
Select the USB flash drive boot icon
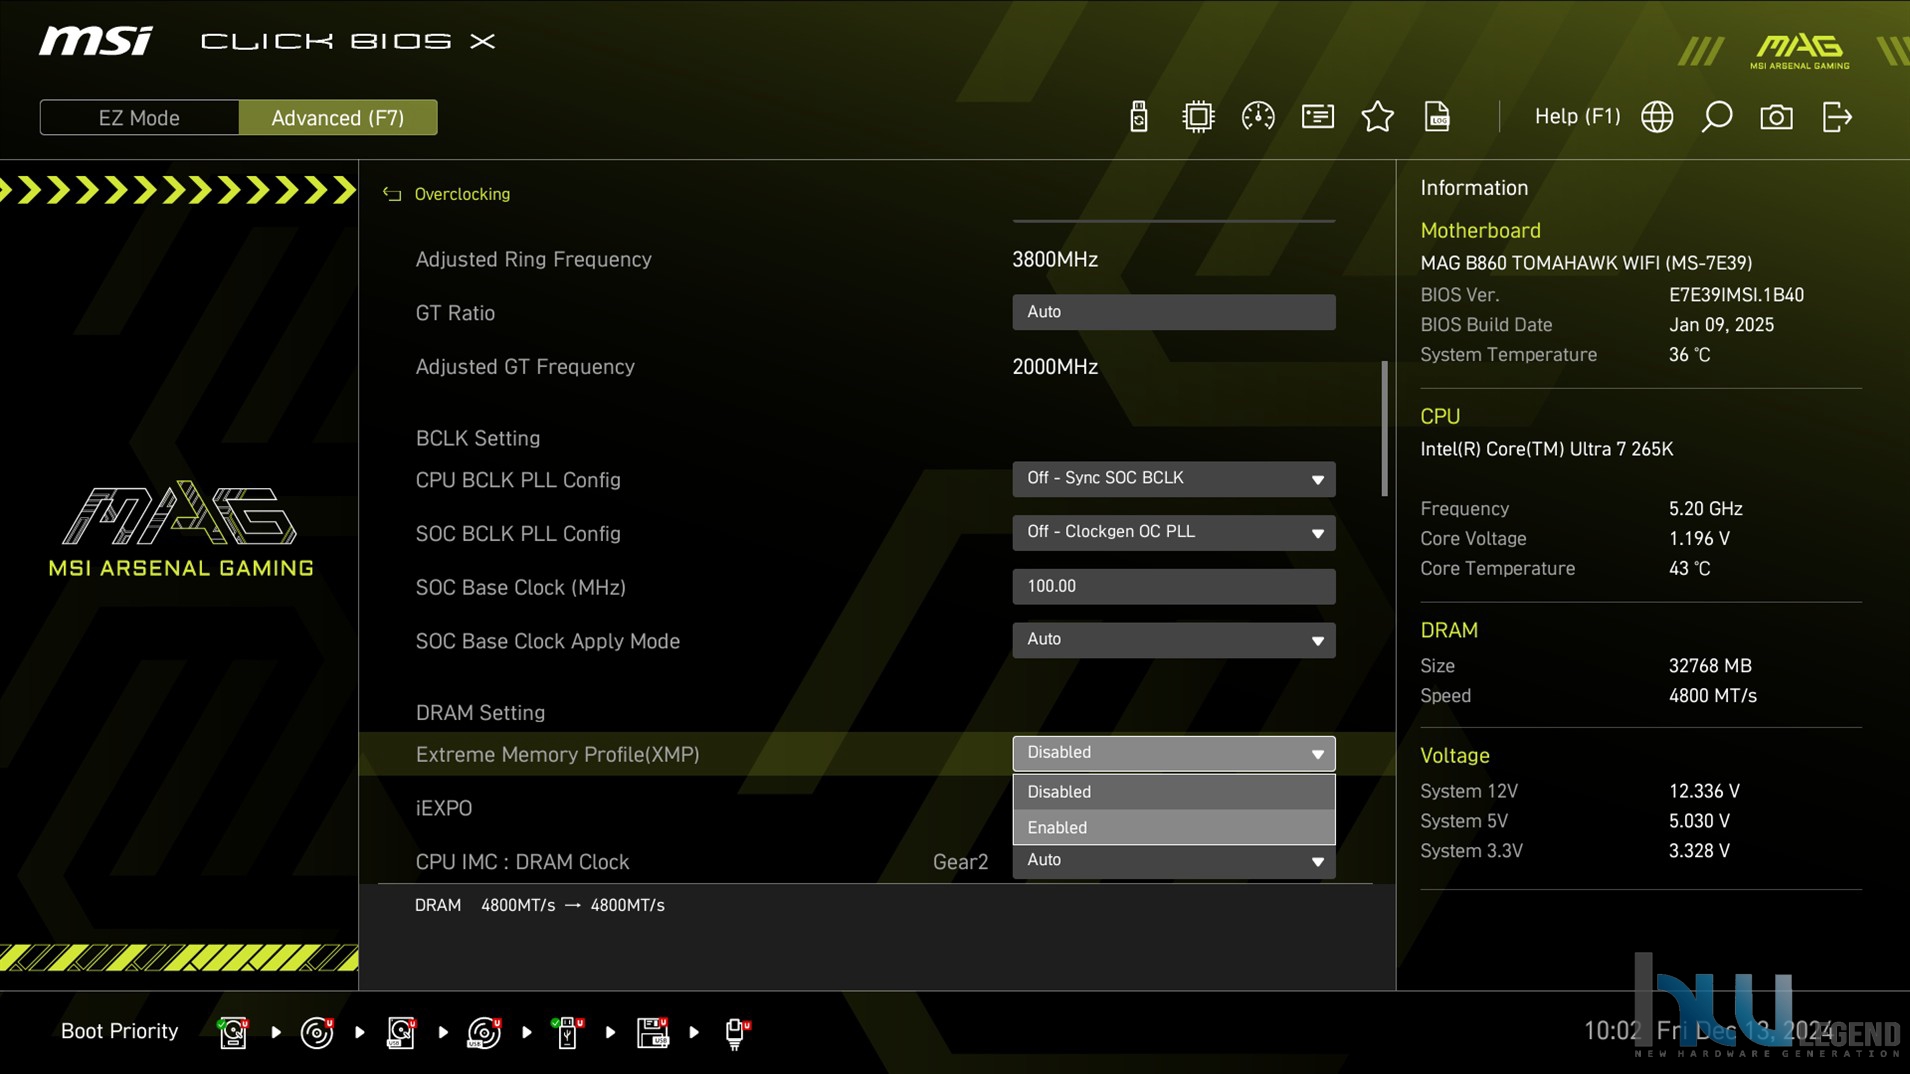coord(567,1032)
